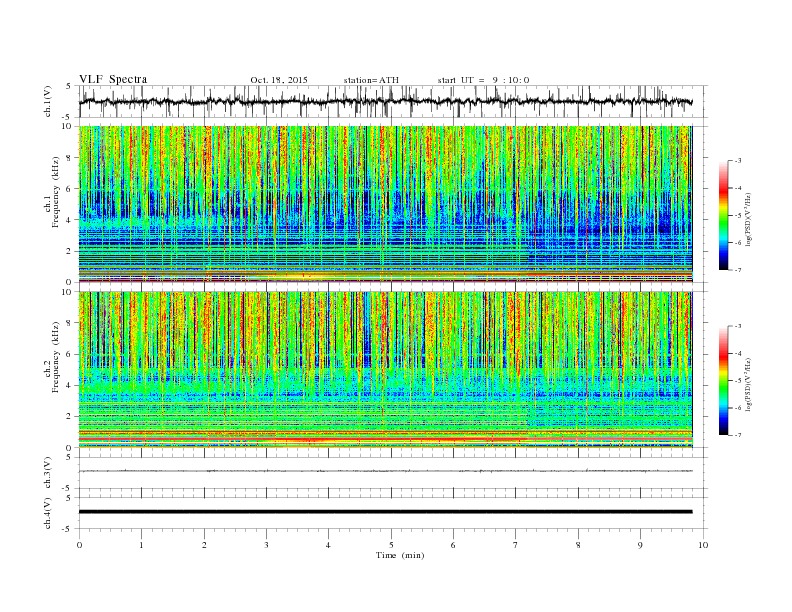Screen dimensions: 792x612
Task: Click the ch.3 voltage waveform trace
Action: (x=385, y=471)
